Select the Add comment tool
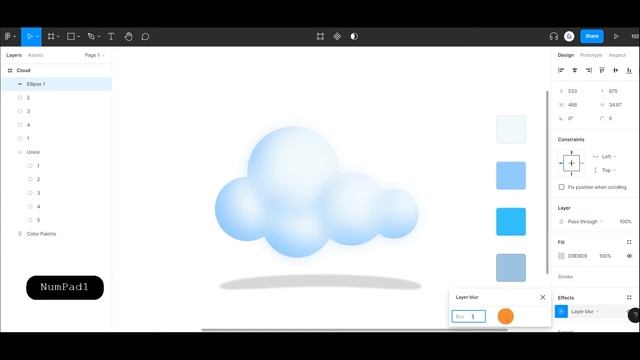This screenshot has width=640, height=360. pos(145,36)
